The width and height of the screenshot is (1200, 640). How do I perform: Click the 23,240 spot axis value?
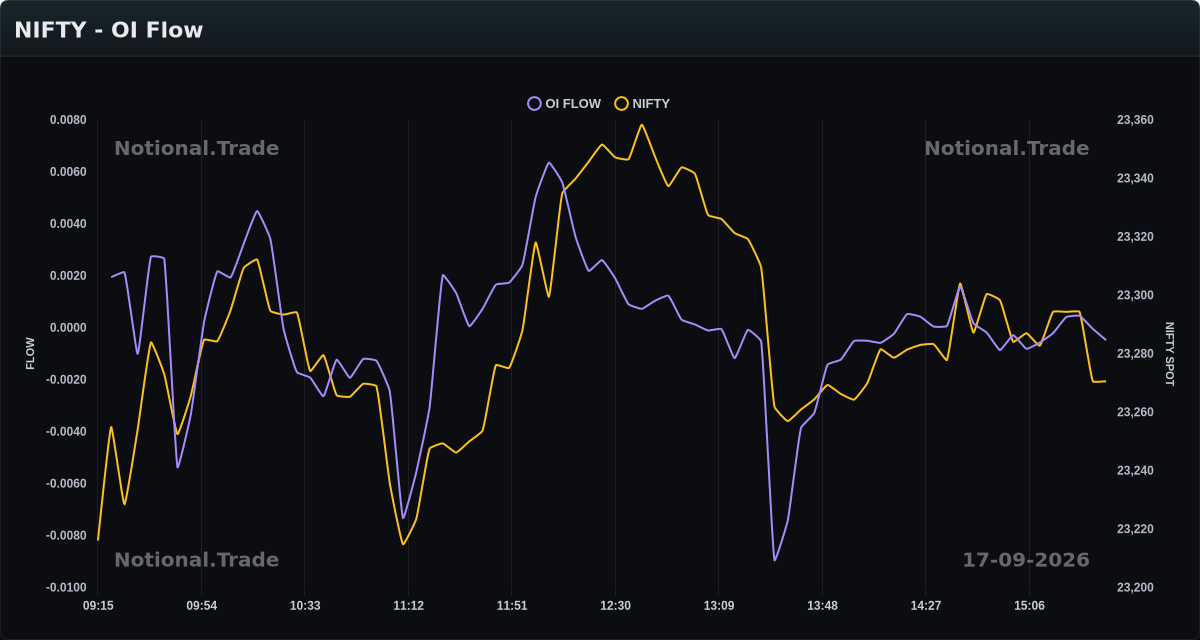tap(1135, 471)
